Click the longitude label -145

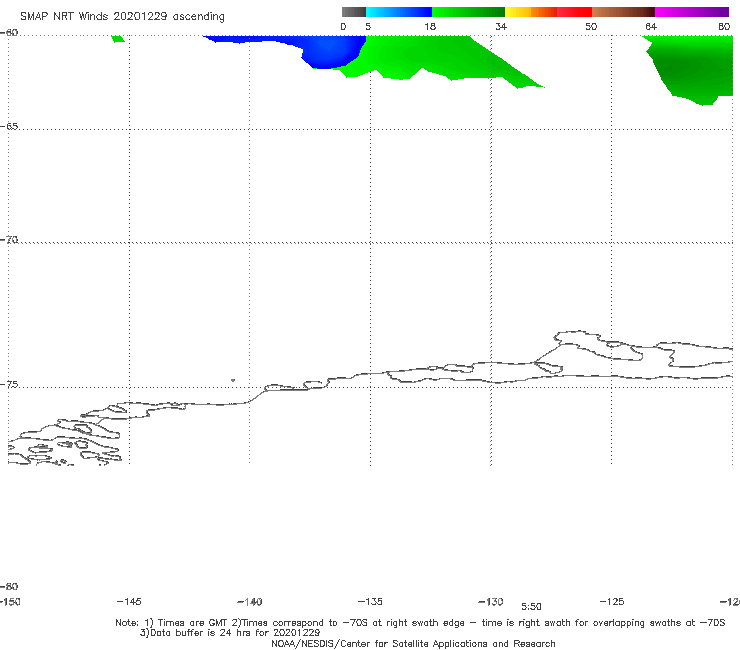(129, 602)
